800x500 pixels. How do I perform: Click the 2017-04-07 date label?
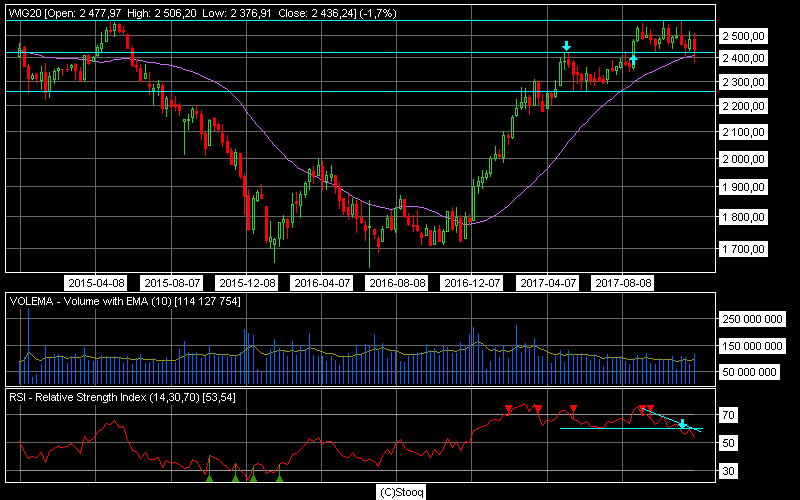click(548, 283)
